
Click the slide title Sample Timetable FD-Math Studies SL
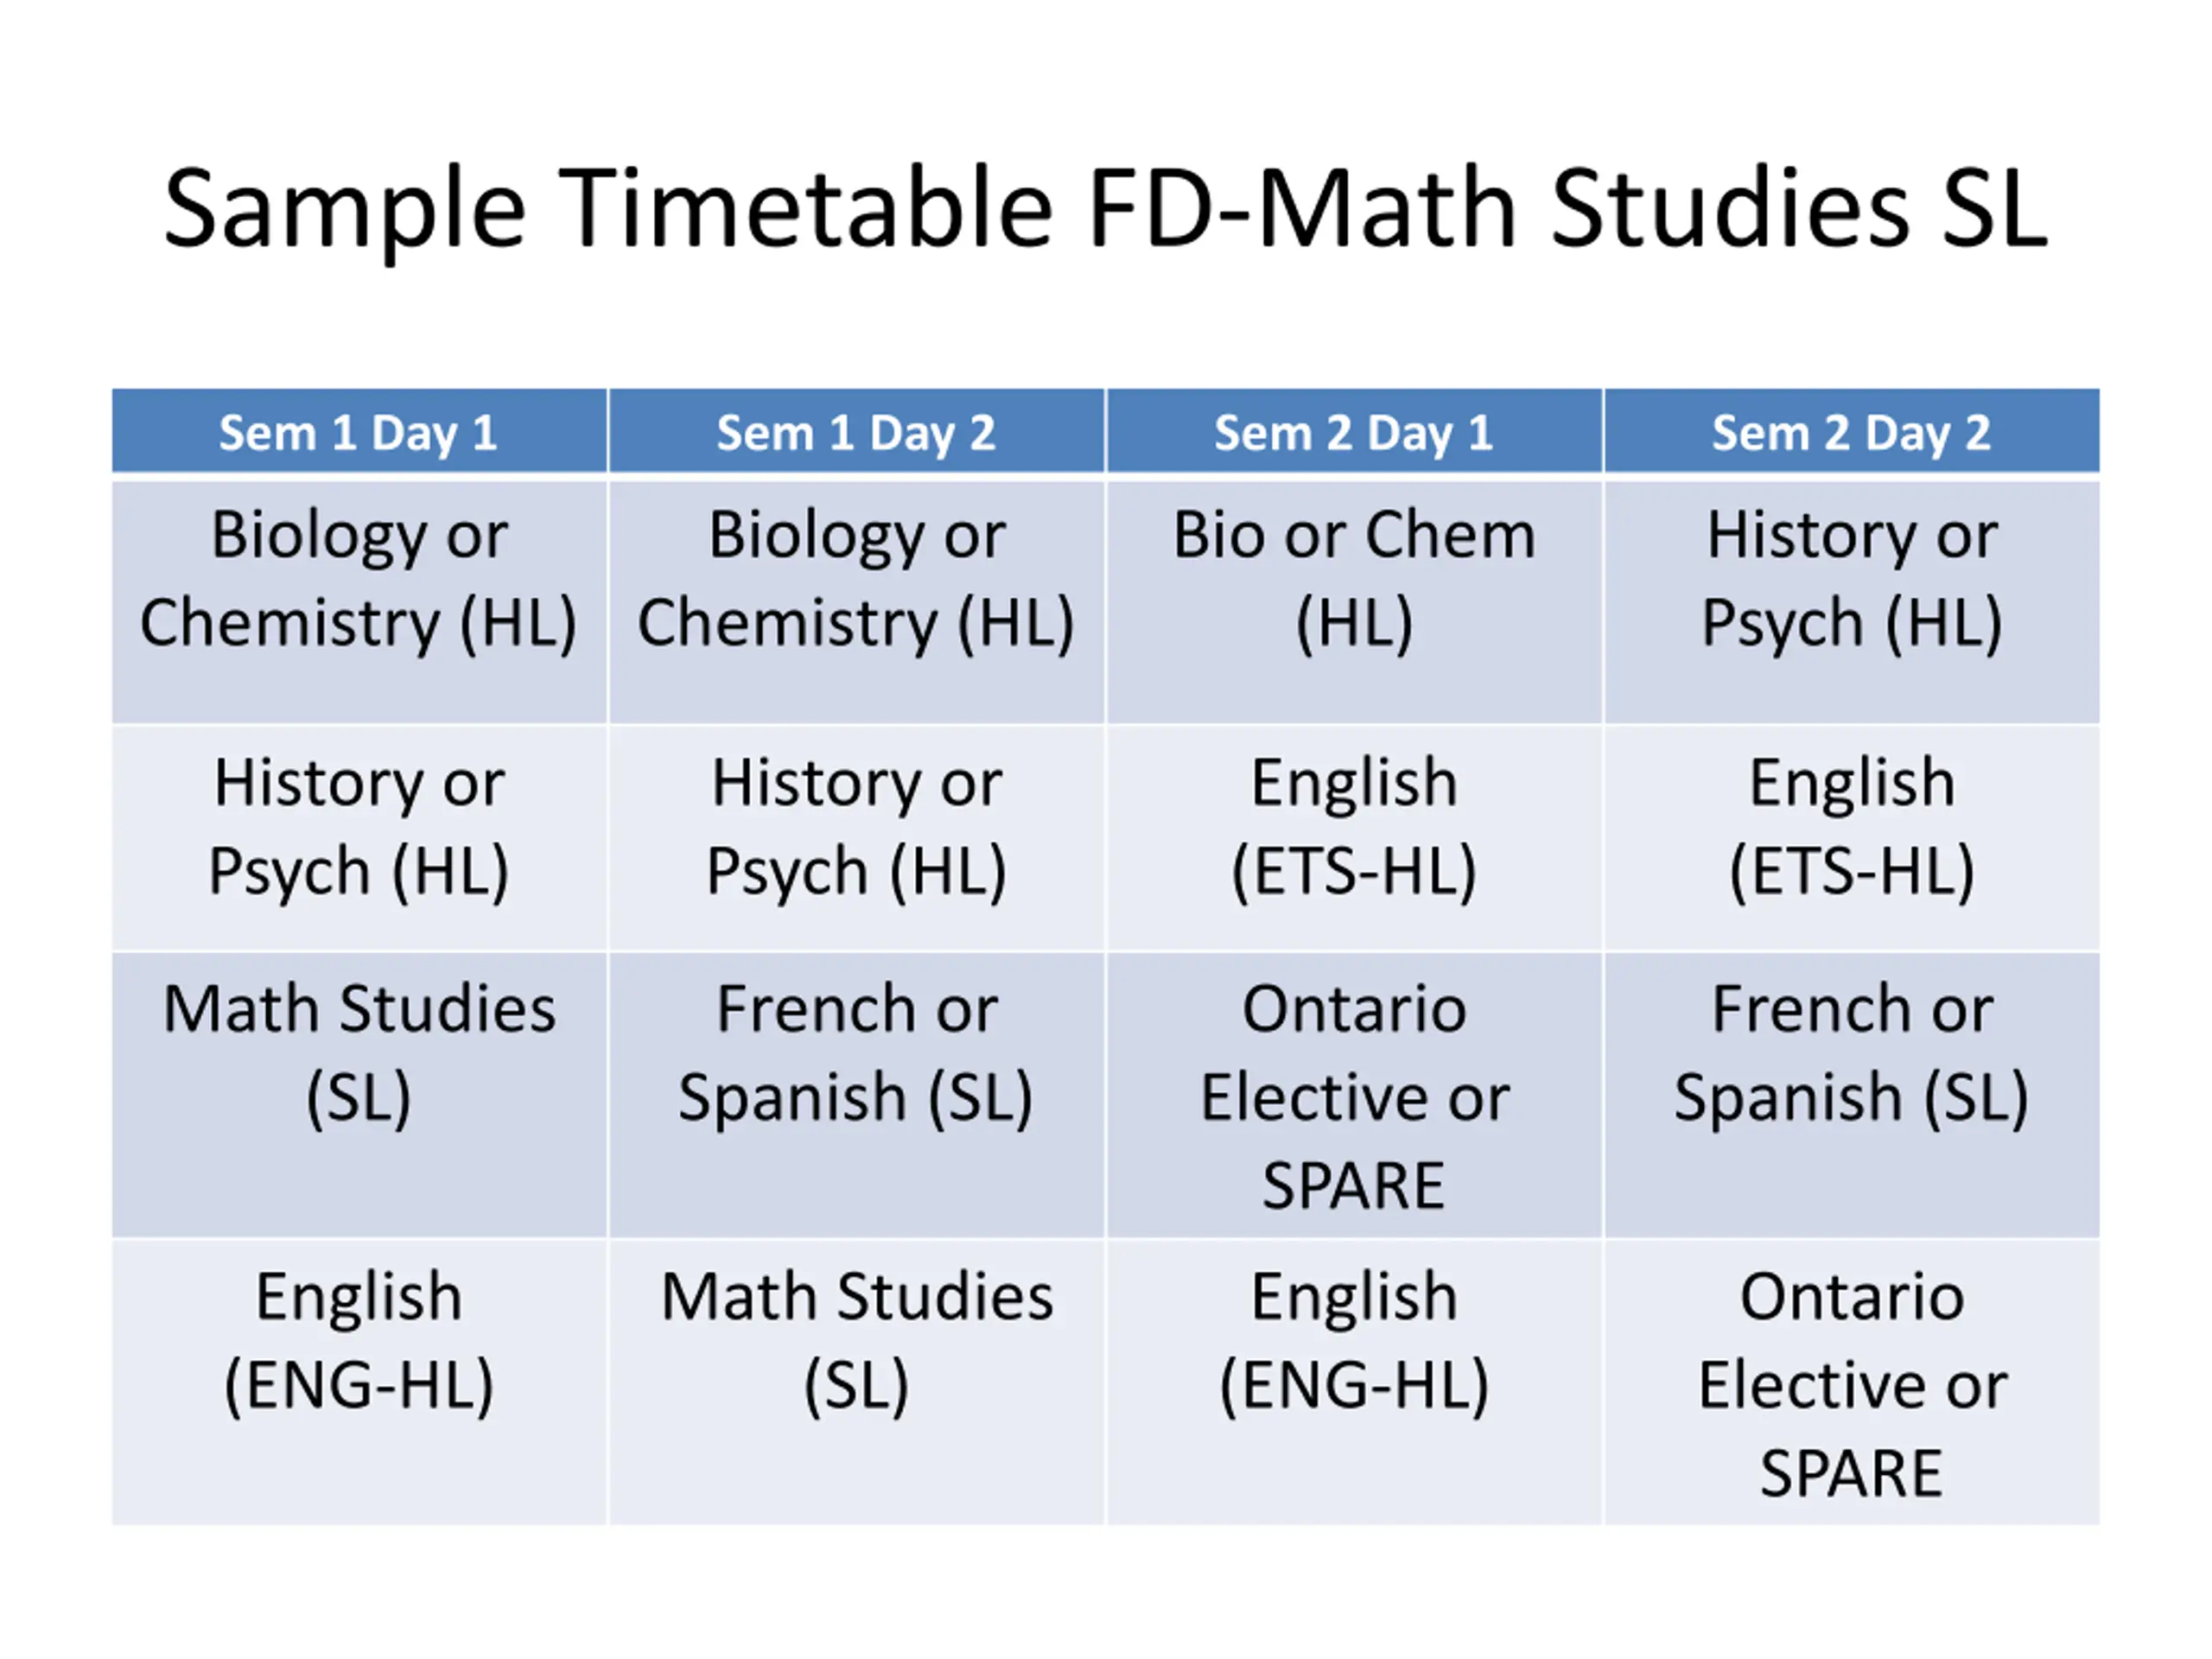tap(1106, 210)
